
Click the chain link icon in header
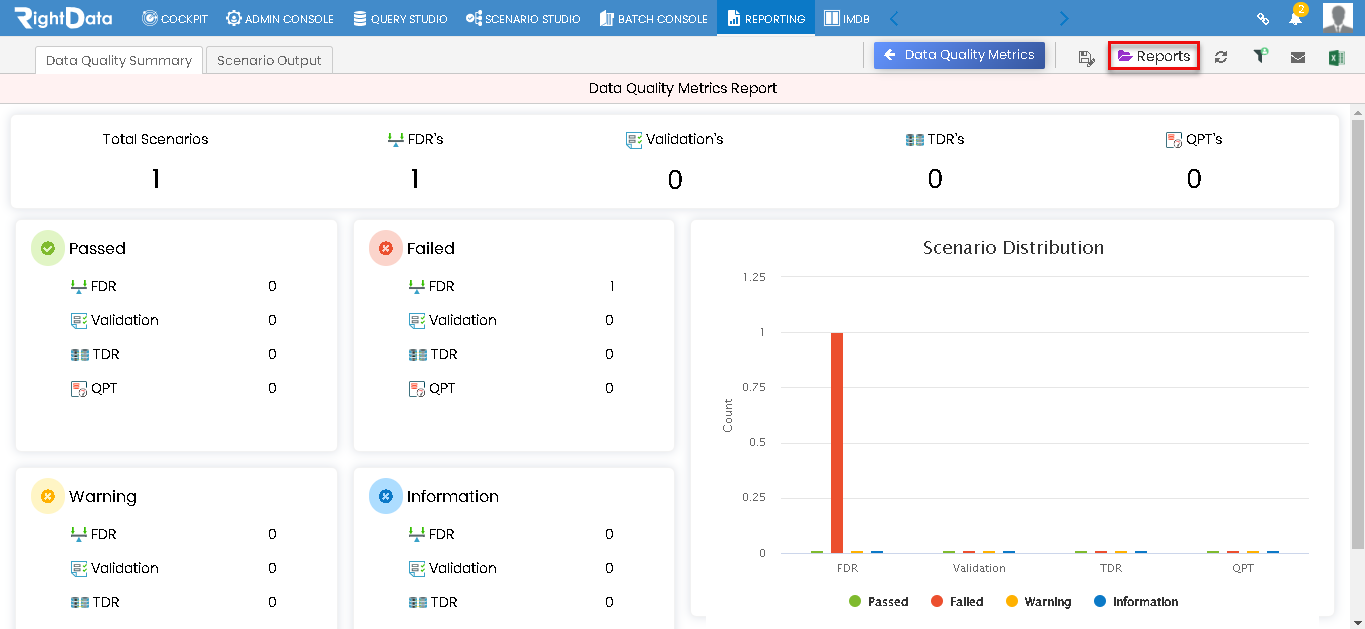point(1263,18)
